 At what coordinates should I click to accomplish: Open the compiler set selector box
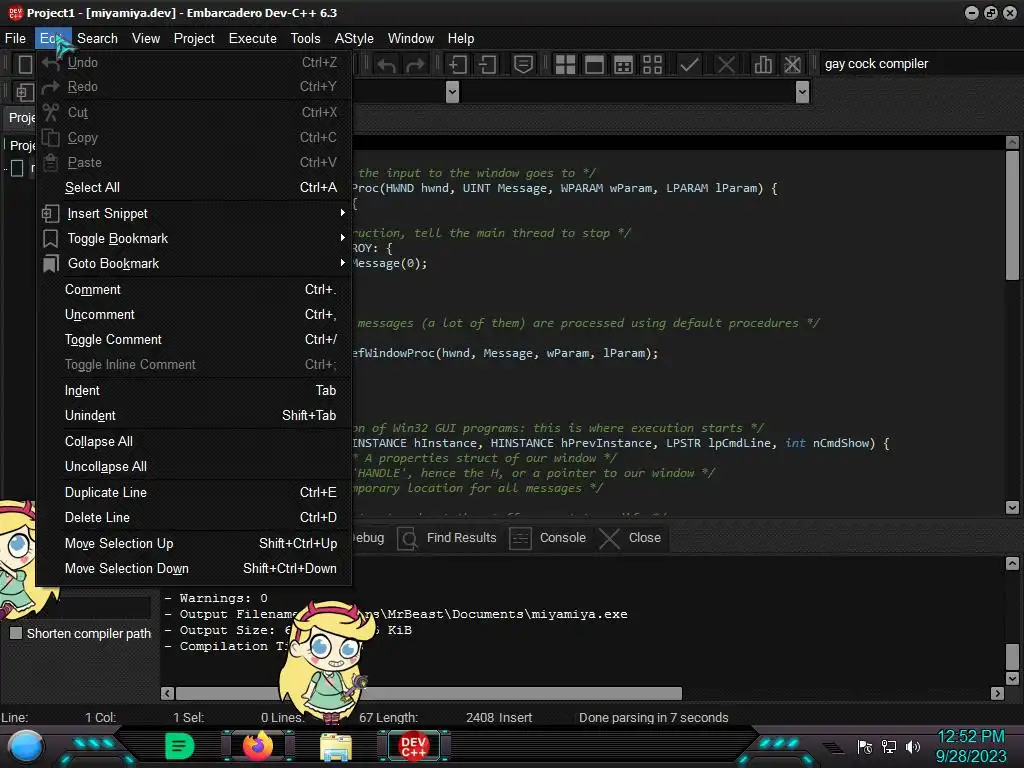point(921,63)
